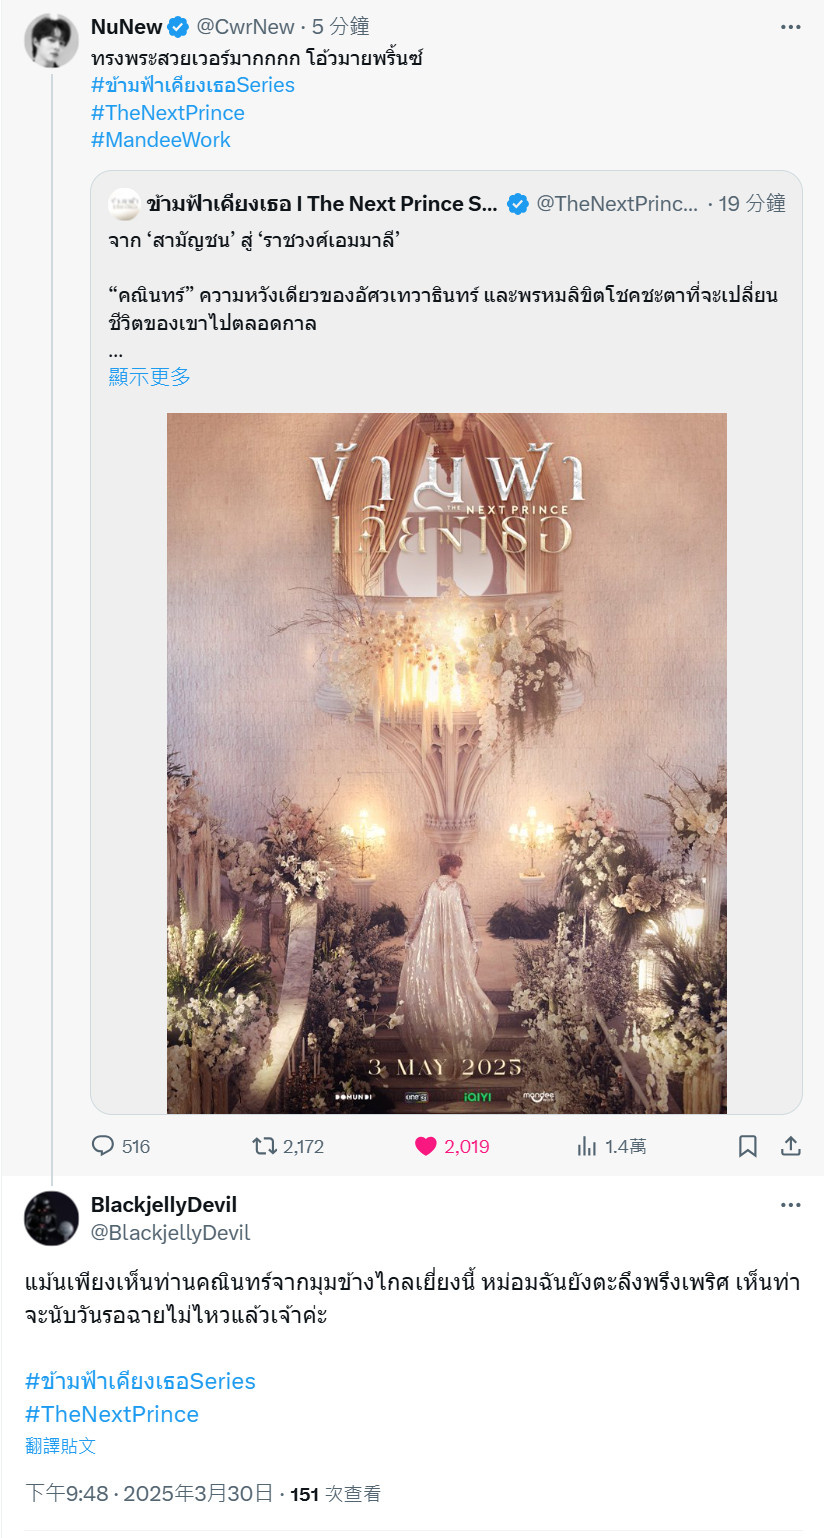The image size is (824, 1538).
Task: Retweet the NuNew post
Action: click(288, 1146)
